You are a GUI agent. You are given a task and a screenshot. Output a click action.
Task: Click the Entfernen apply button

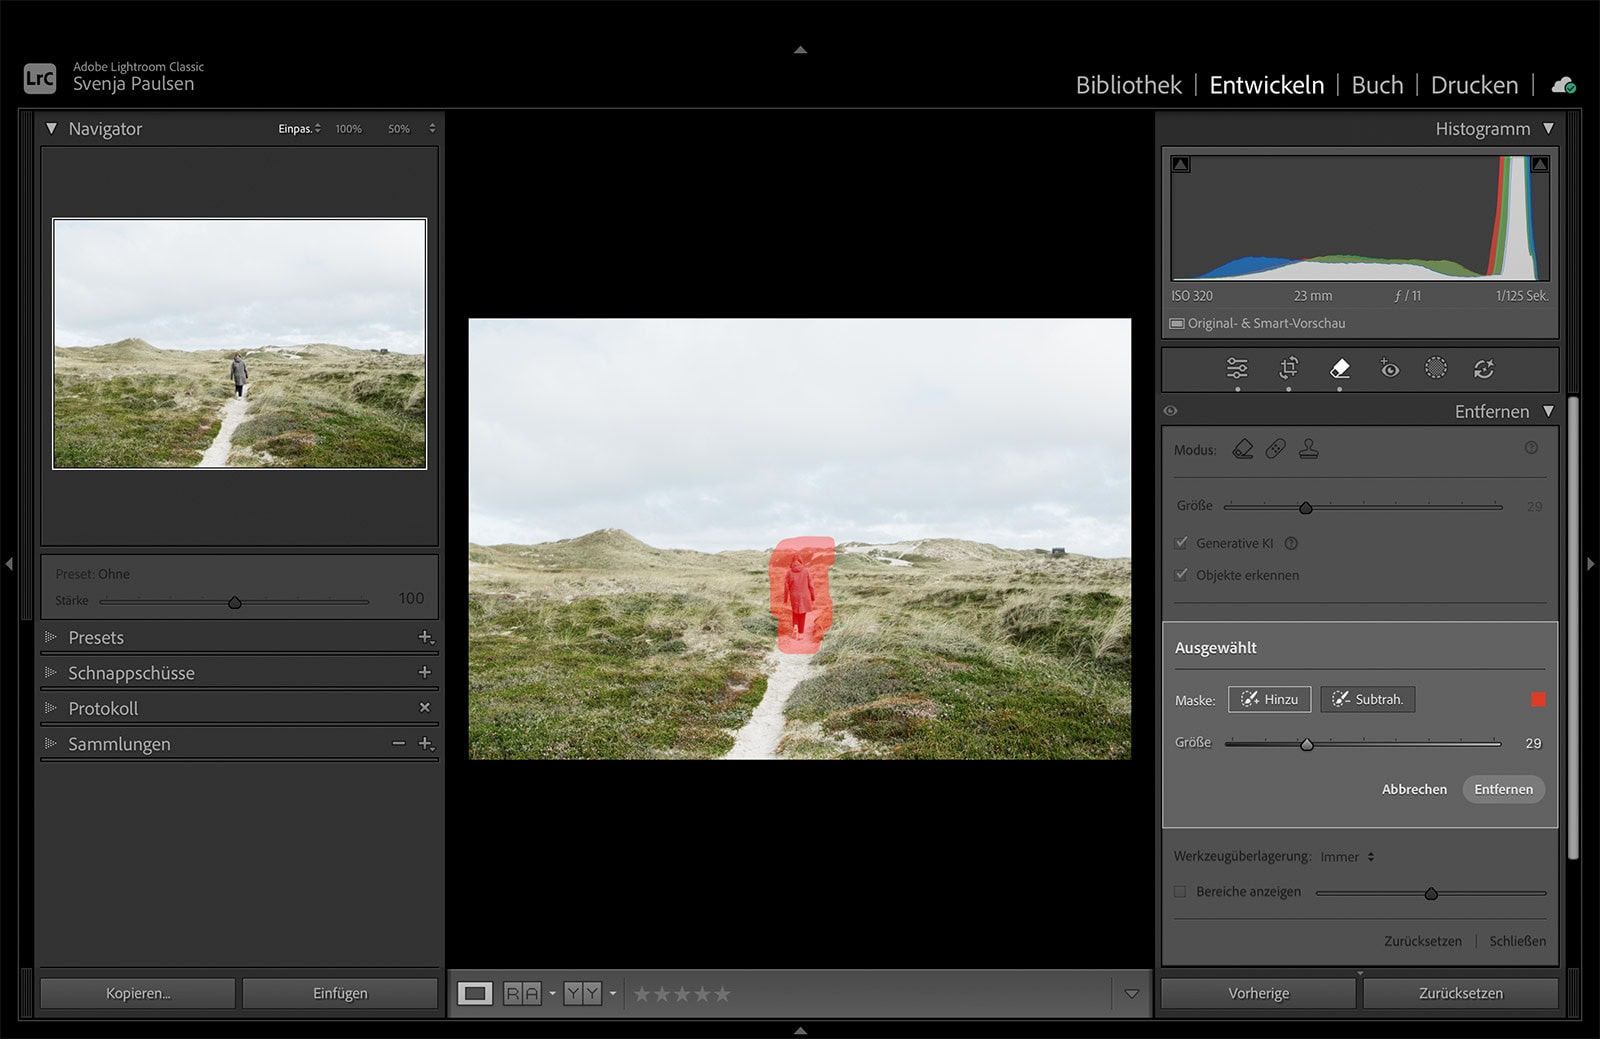pyautogui.click(x=1503, y=789)
